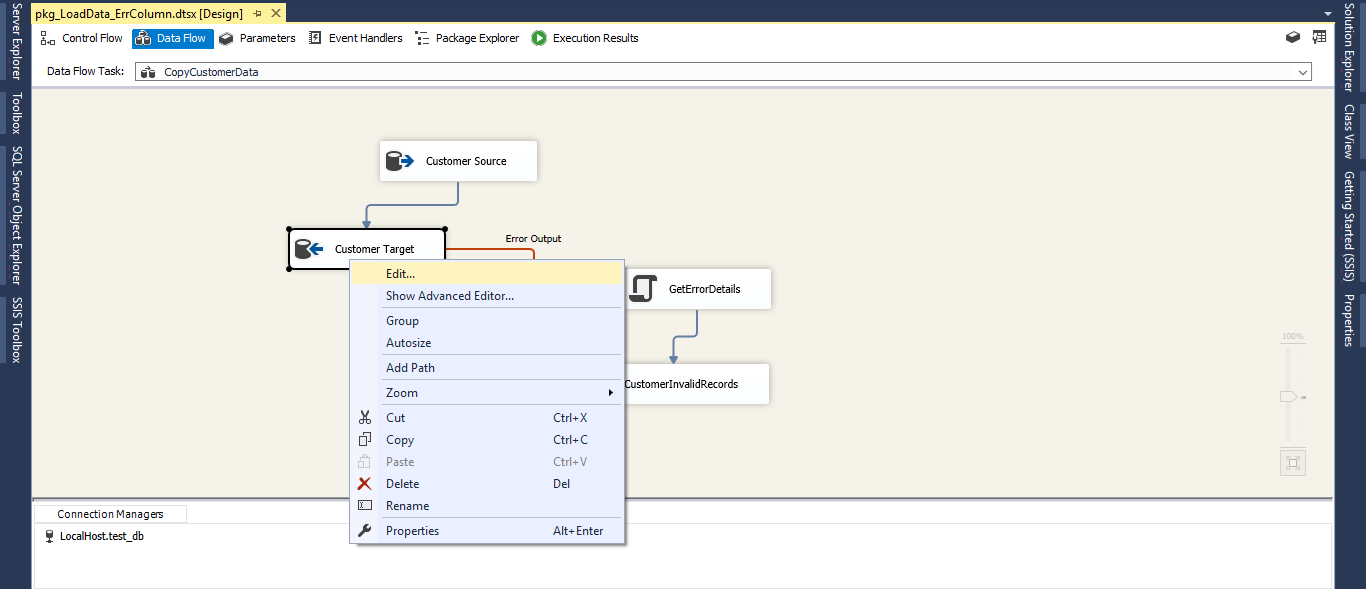Click the Customer Source database icon

pos(400,161)
